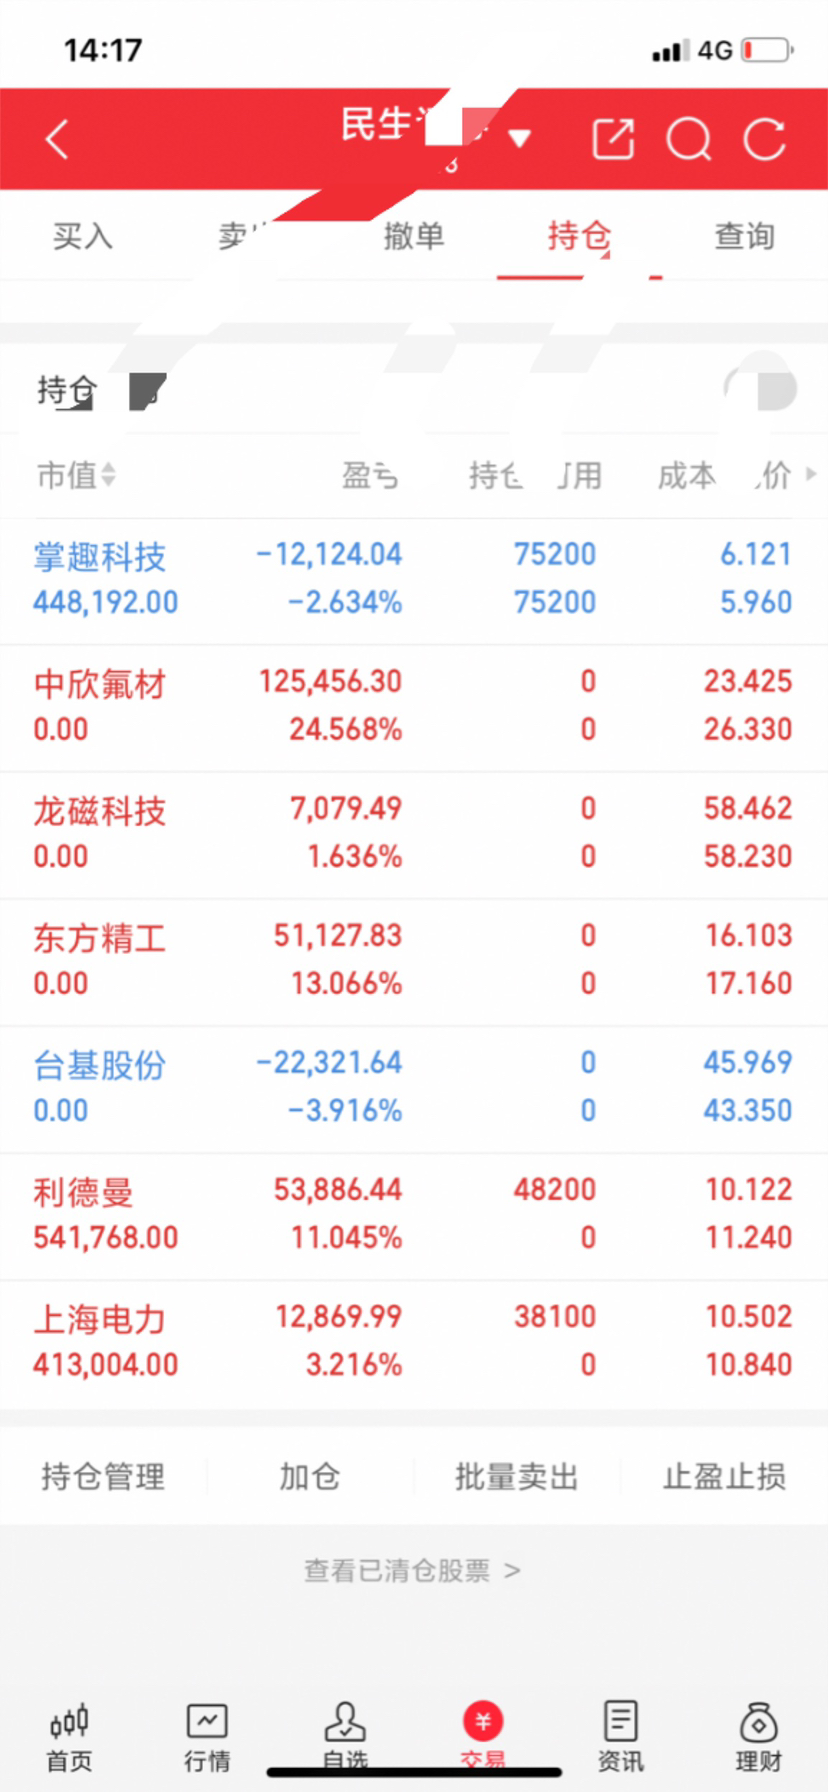Switch to the 撤单 tab
The image size is (828, 1792).
click(x=414, y=237)
